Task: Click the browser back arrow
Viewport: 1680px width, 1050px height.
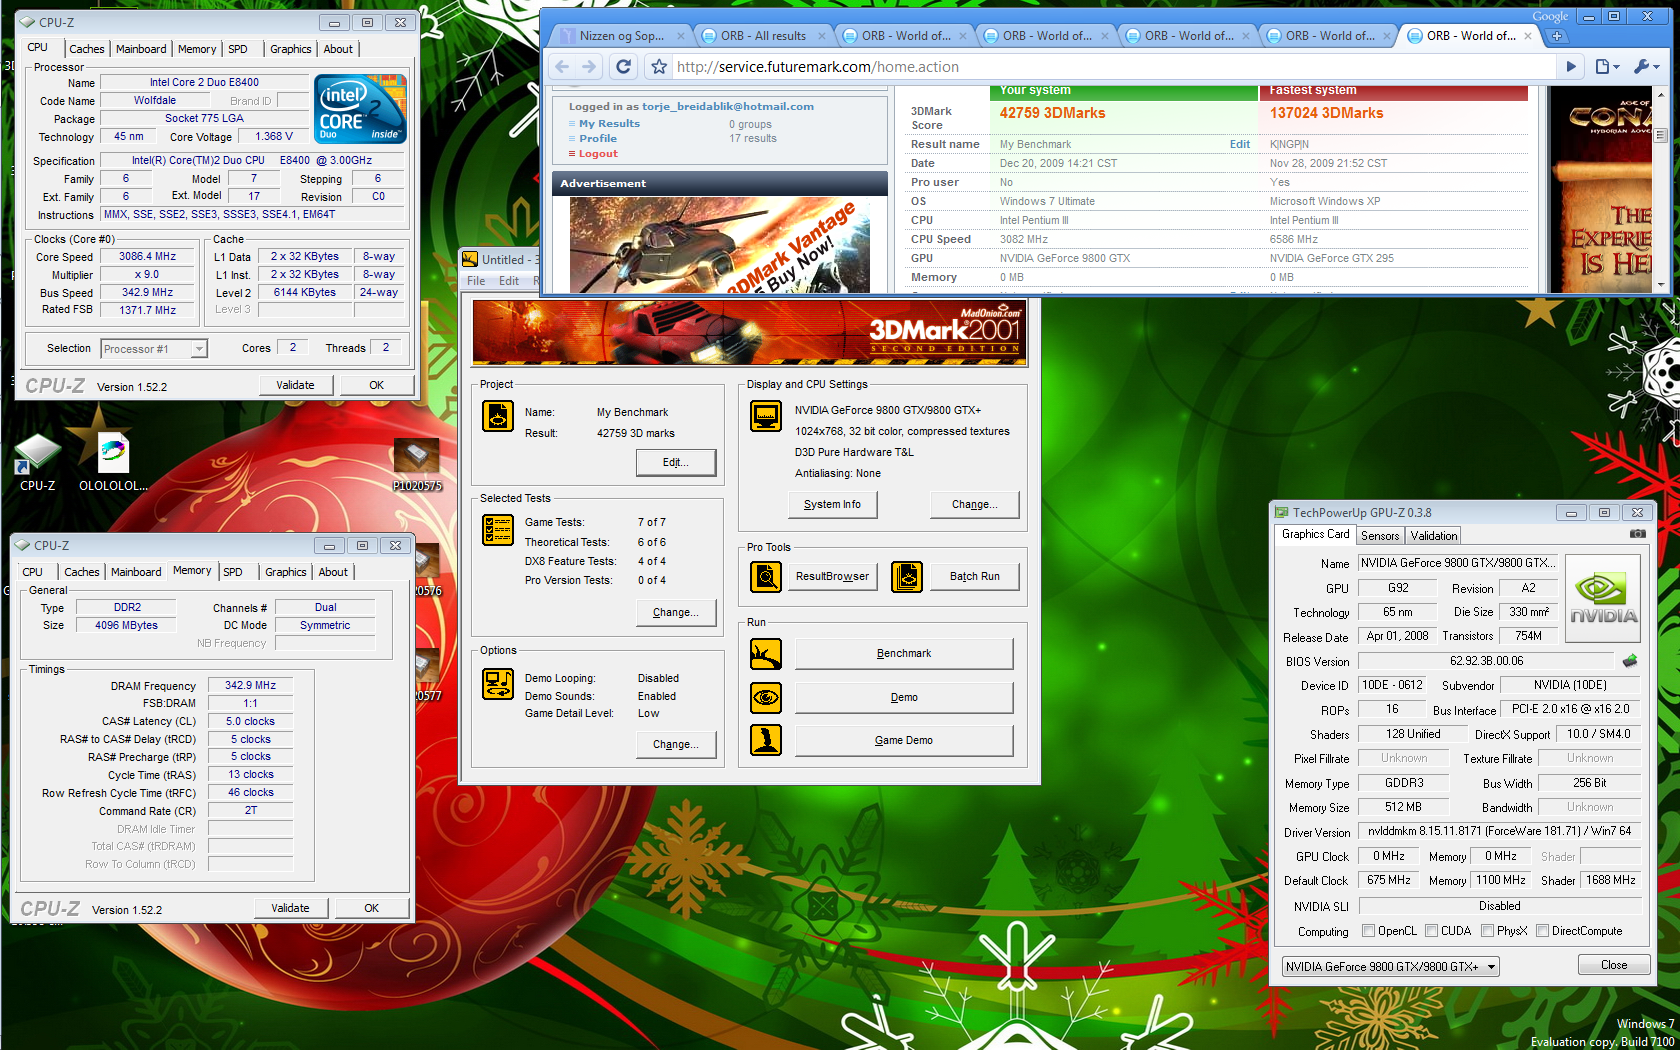Action: pos(562,66)
